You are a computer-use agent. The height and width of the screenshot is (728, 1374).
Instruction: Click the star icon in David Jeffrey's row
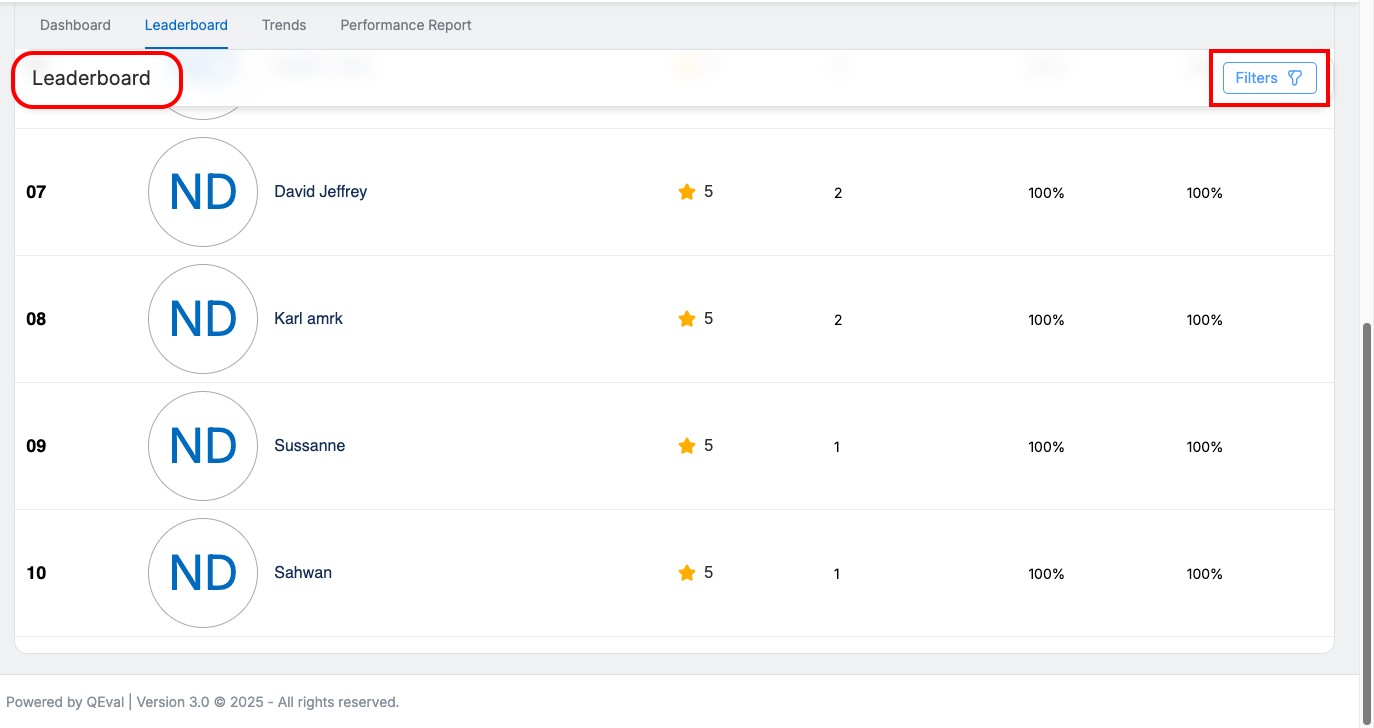click(x=687, y=192)
